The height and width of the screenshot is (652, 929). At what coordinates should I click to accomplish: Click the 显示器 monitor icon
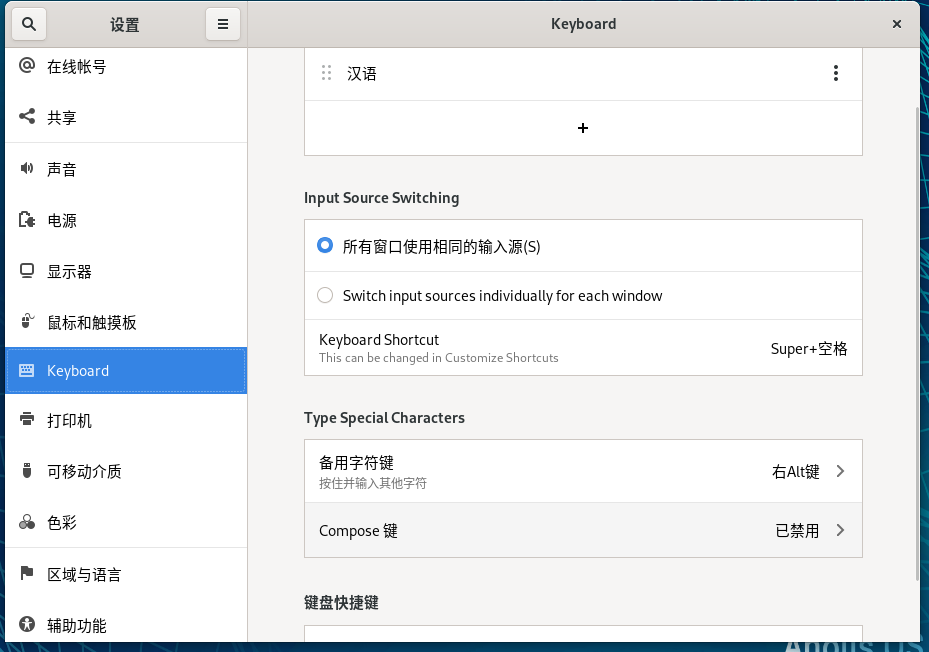tap(27, 271)
